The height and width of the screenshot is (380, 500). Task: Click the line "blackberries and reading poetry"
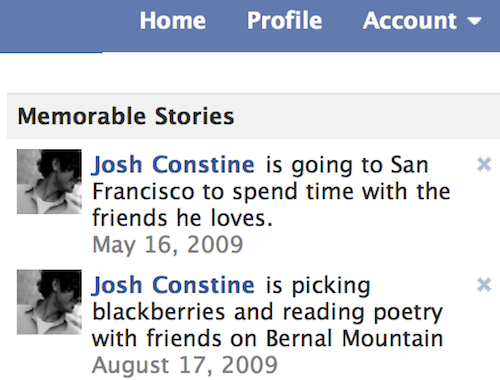pos(267,313)
